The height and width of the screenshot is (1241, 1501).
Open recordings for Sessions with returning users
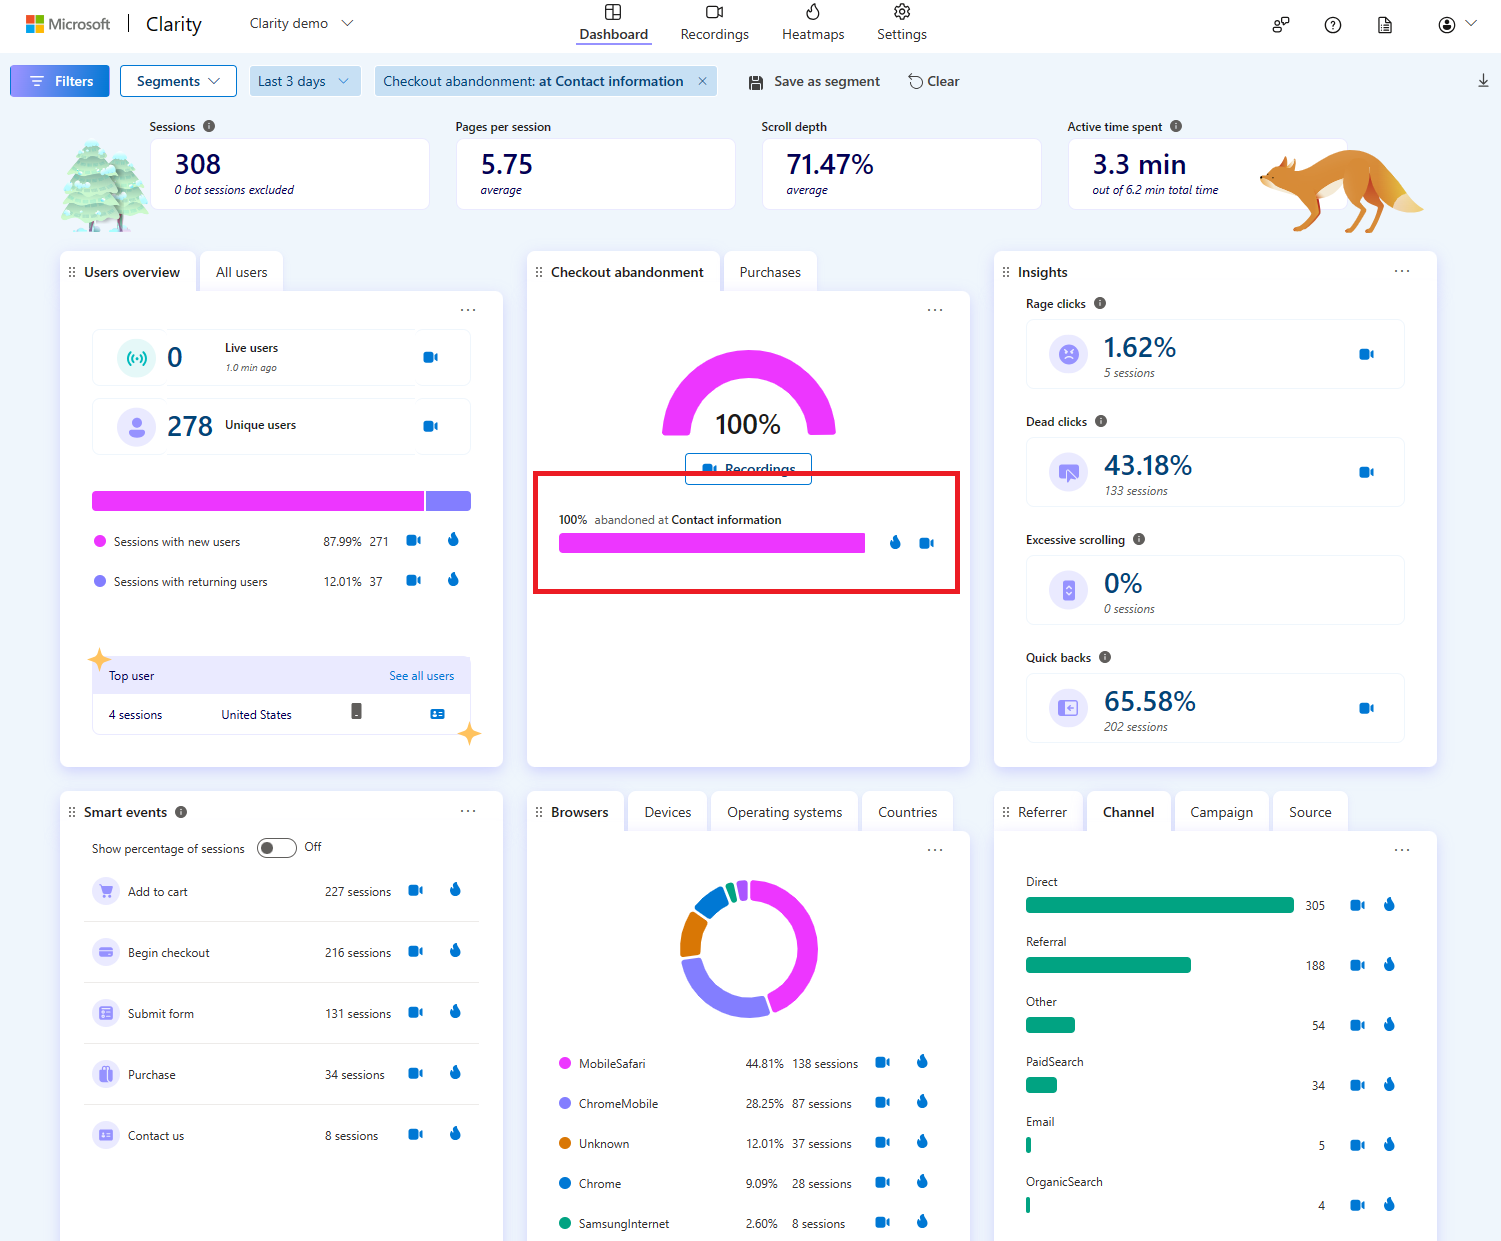coord(413,580)
